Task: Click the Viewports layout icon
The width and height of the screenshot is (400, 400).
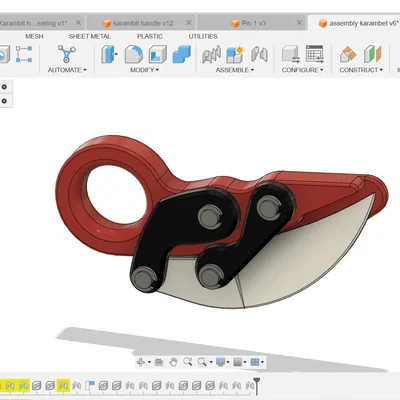Action: click(x=255, y=362)
